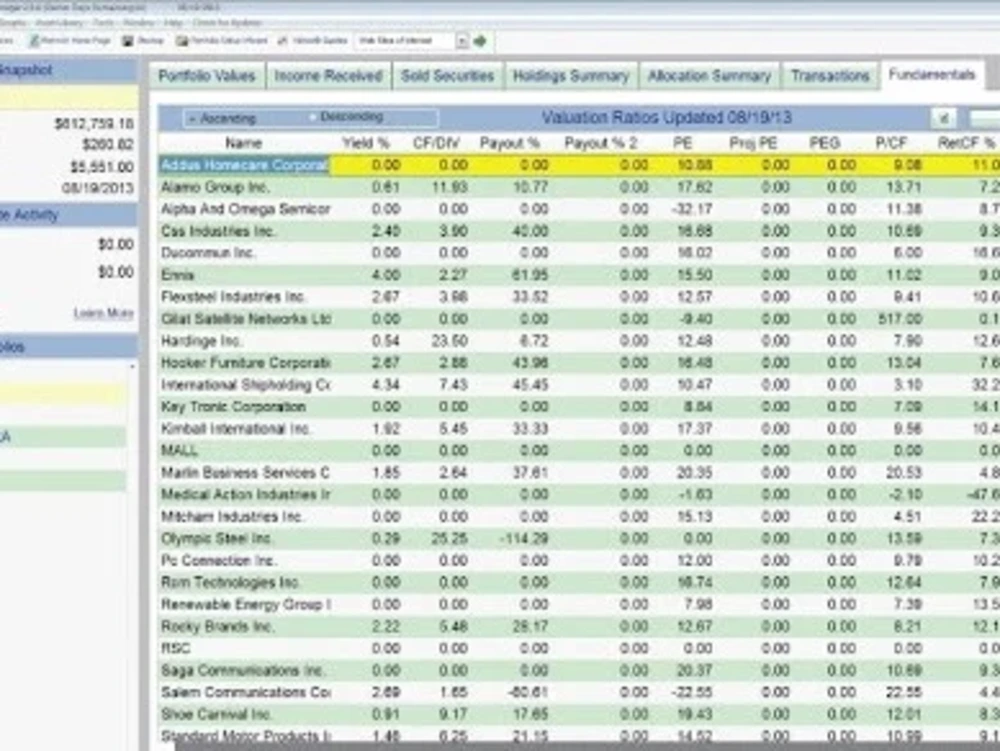Select the Rcm Technologies Inc. row
The height and width of the screenshot is (751, 1000).
[x=579, y=583]
